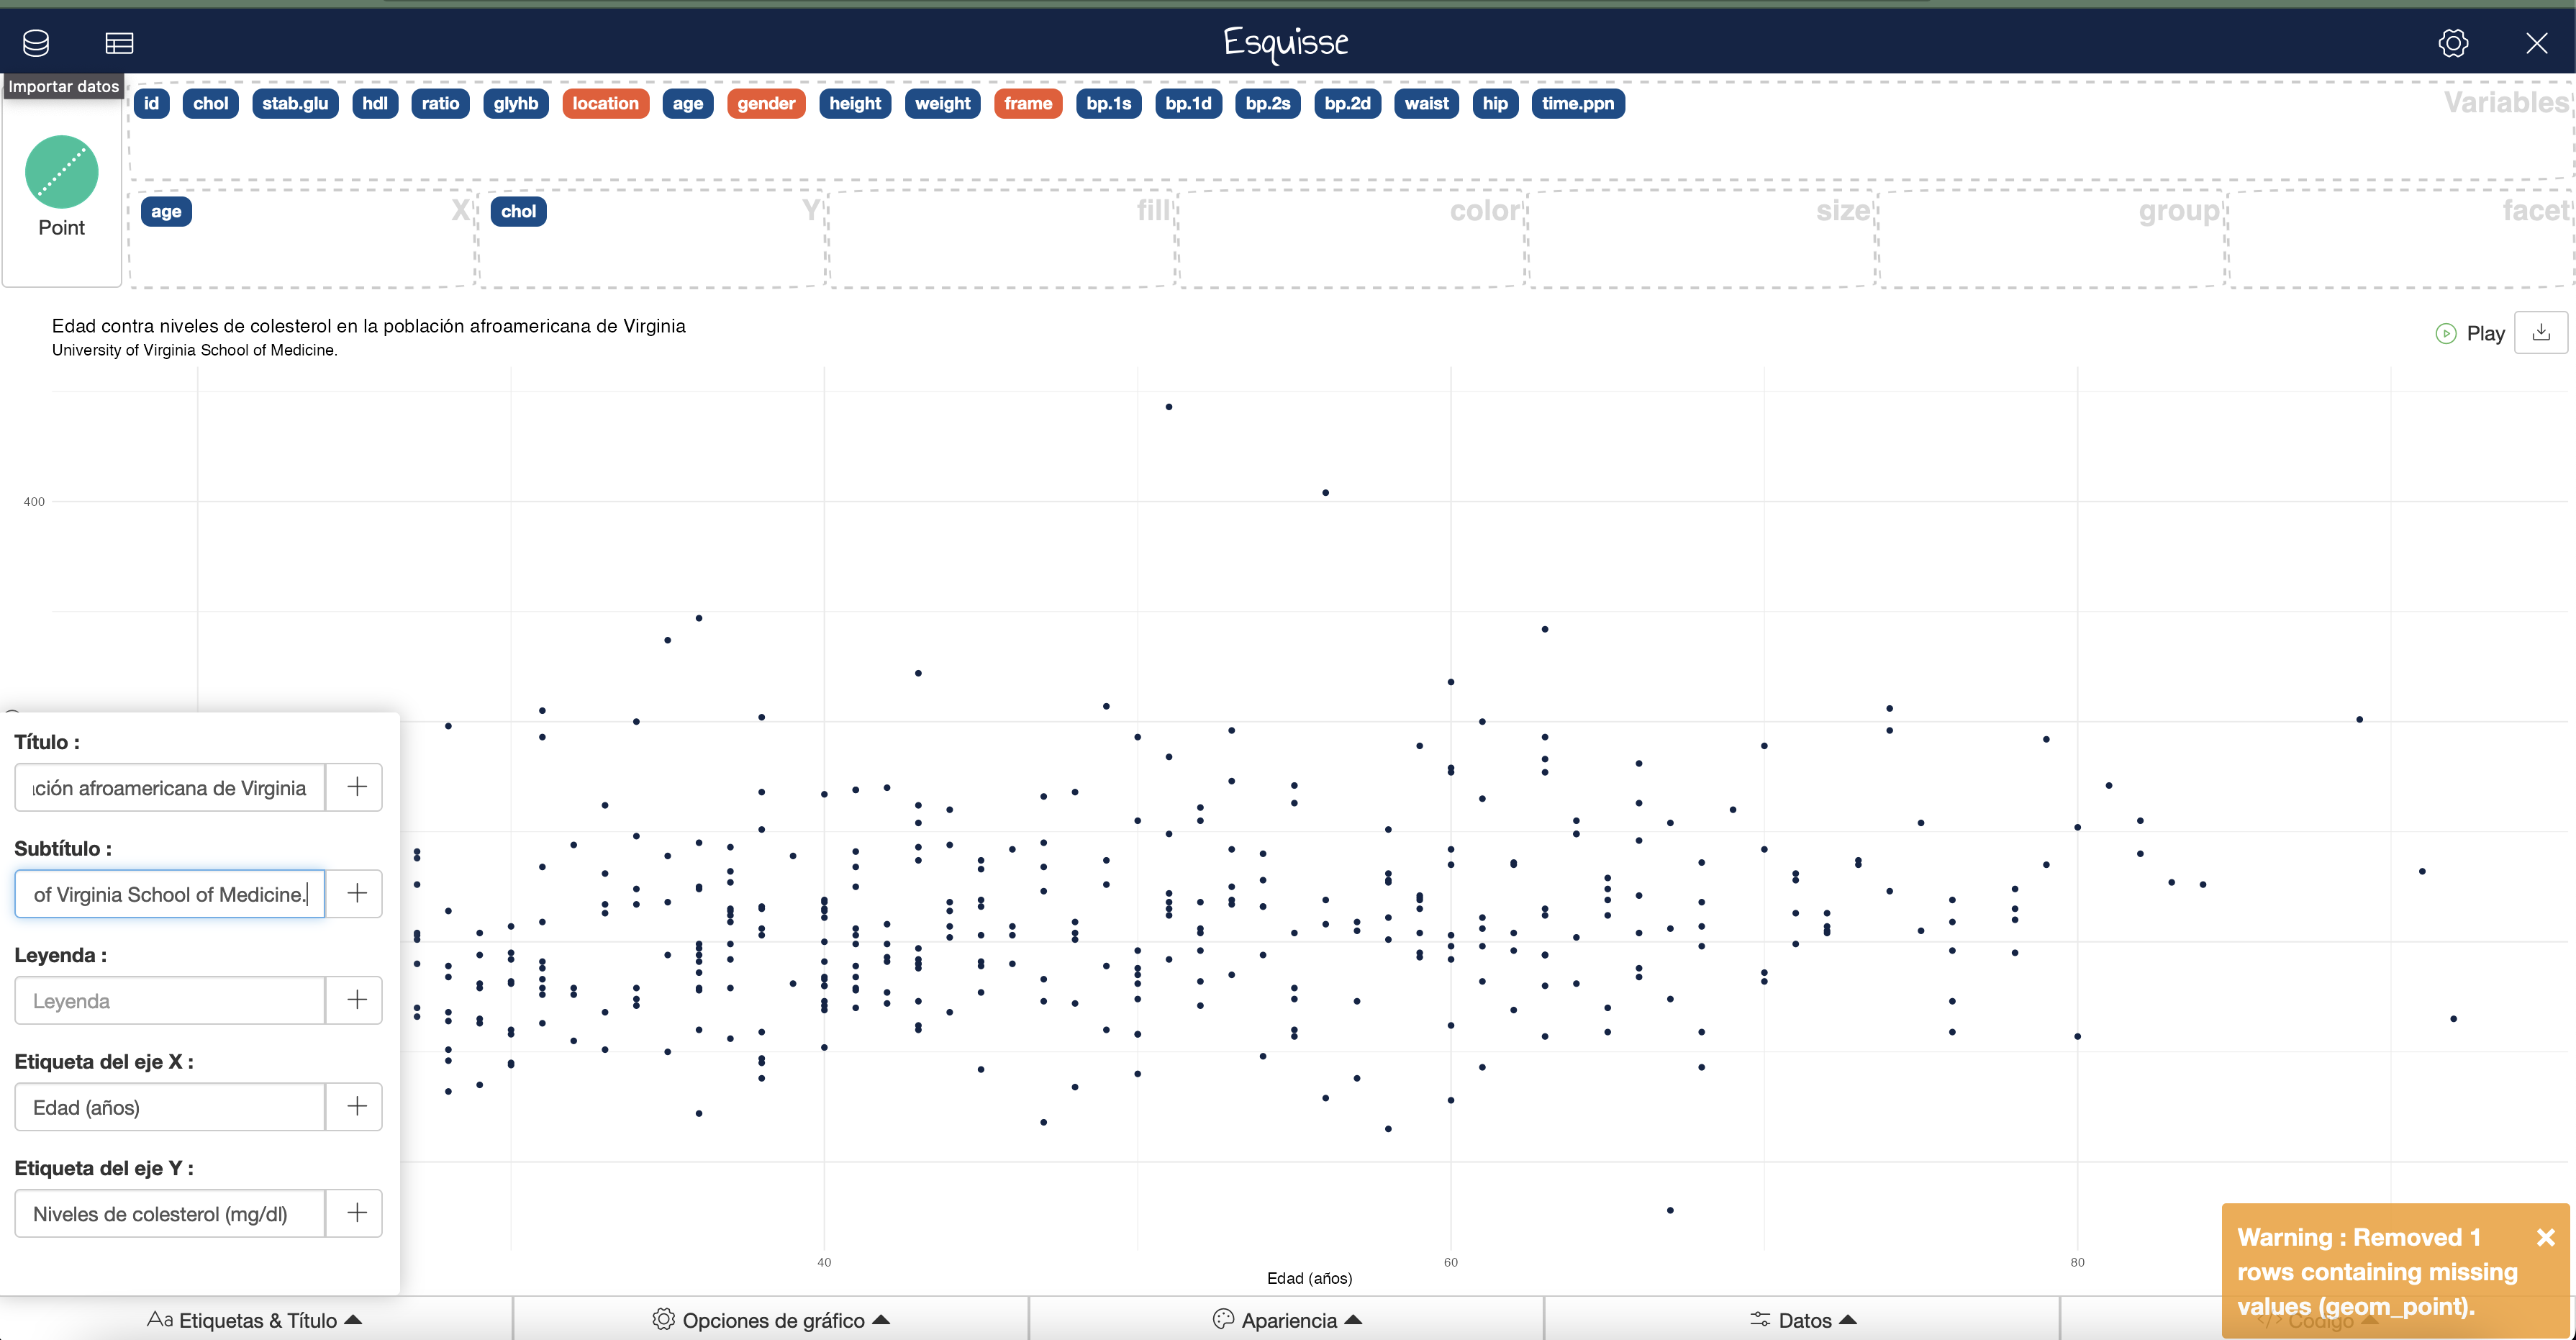This screenshot has height=1340, width=2576.
Task: Open the settings gear icon
Action: [2453, 43]
